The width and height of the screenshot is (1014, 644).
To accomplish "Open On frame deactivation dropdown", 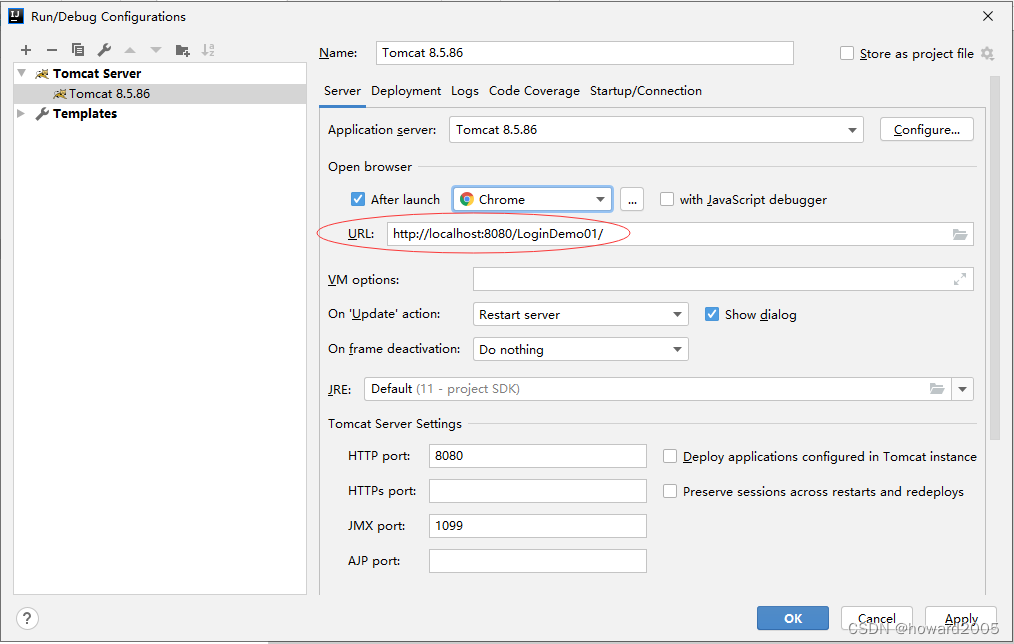I will [581, 349].
